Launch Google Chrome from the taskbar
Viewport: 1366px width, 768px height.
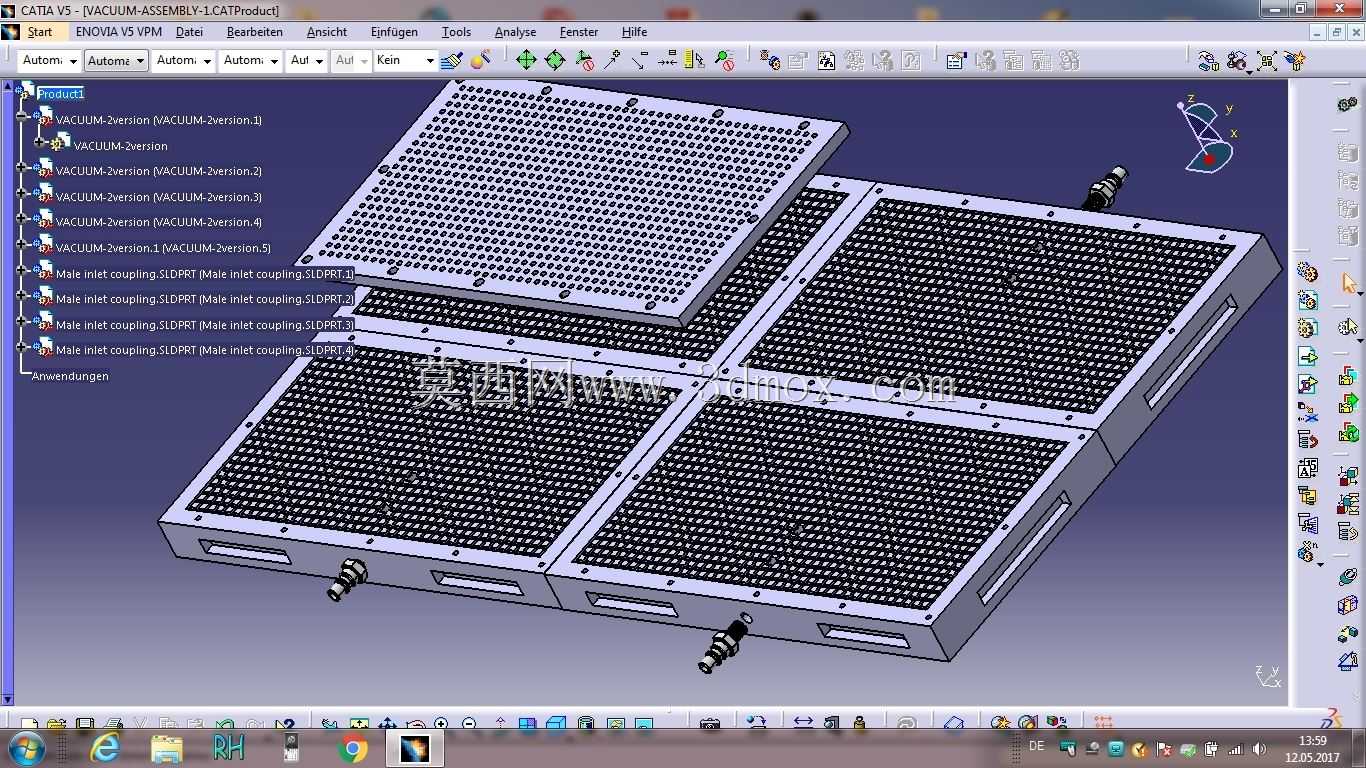point(352,748)
